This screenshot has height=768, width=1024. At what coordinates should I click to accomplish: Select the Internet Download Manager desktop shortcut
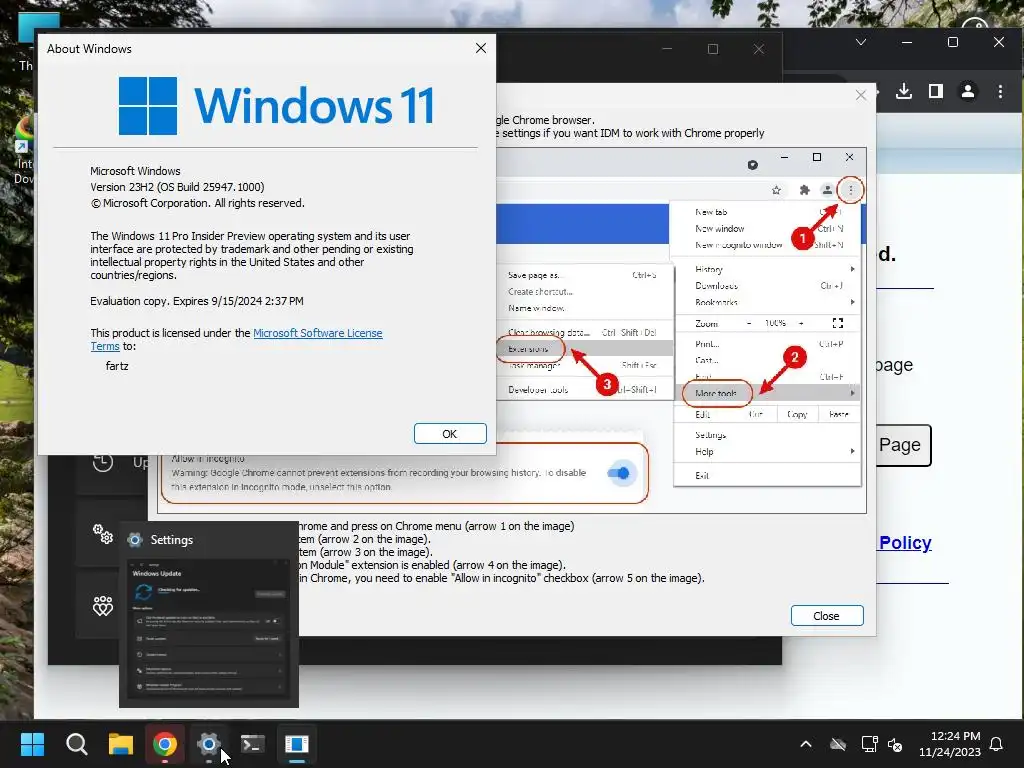[x=24, y=150]
